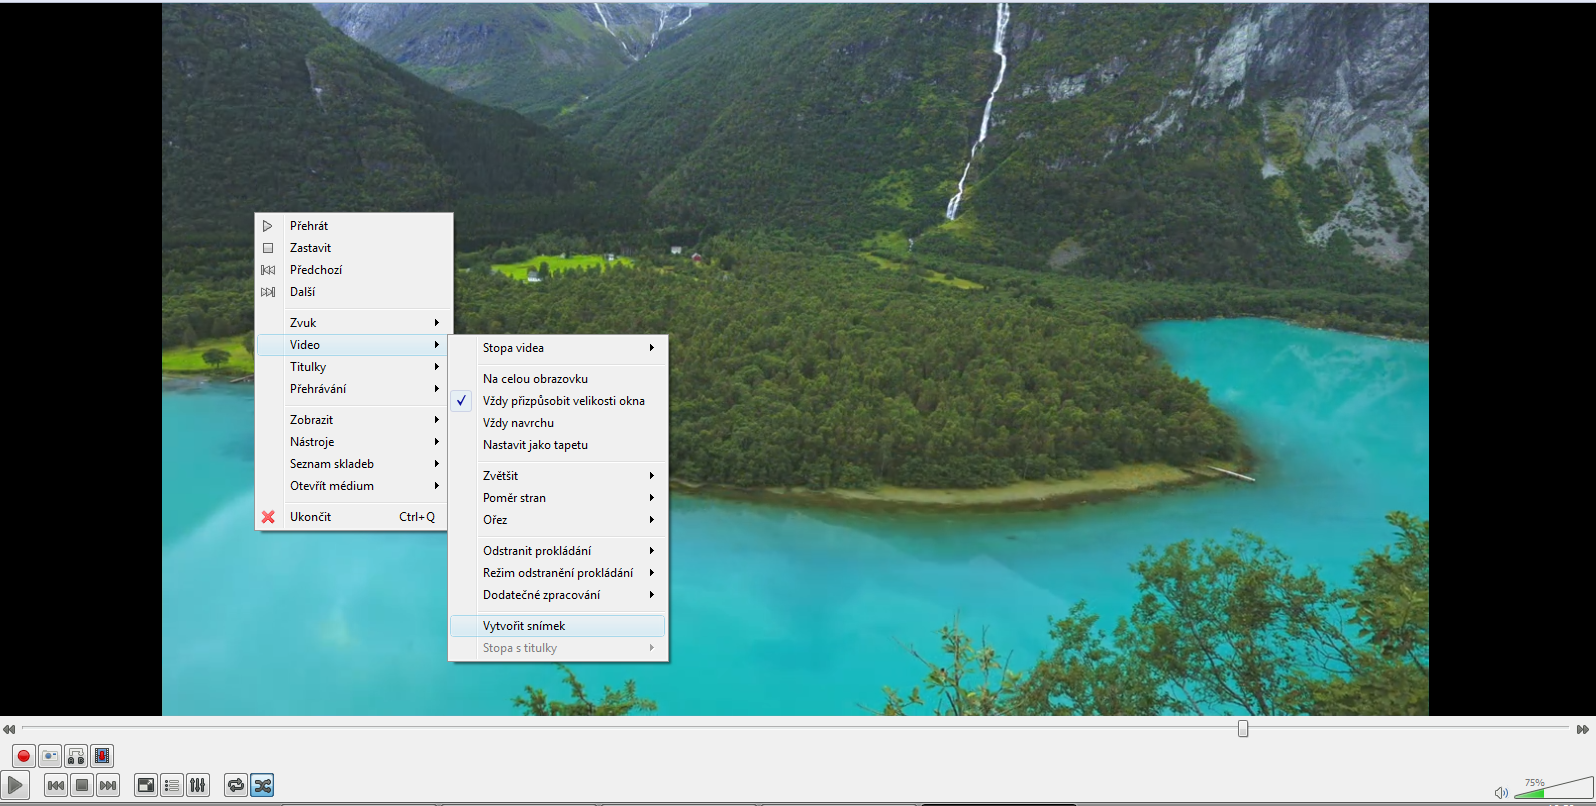Click the seek bar position handle
This screenshot has height=806, width=1596.
tap(1243, 729)
